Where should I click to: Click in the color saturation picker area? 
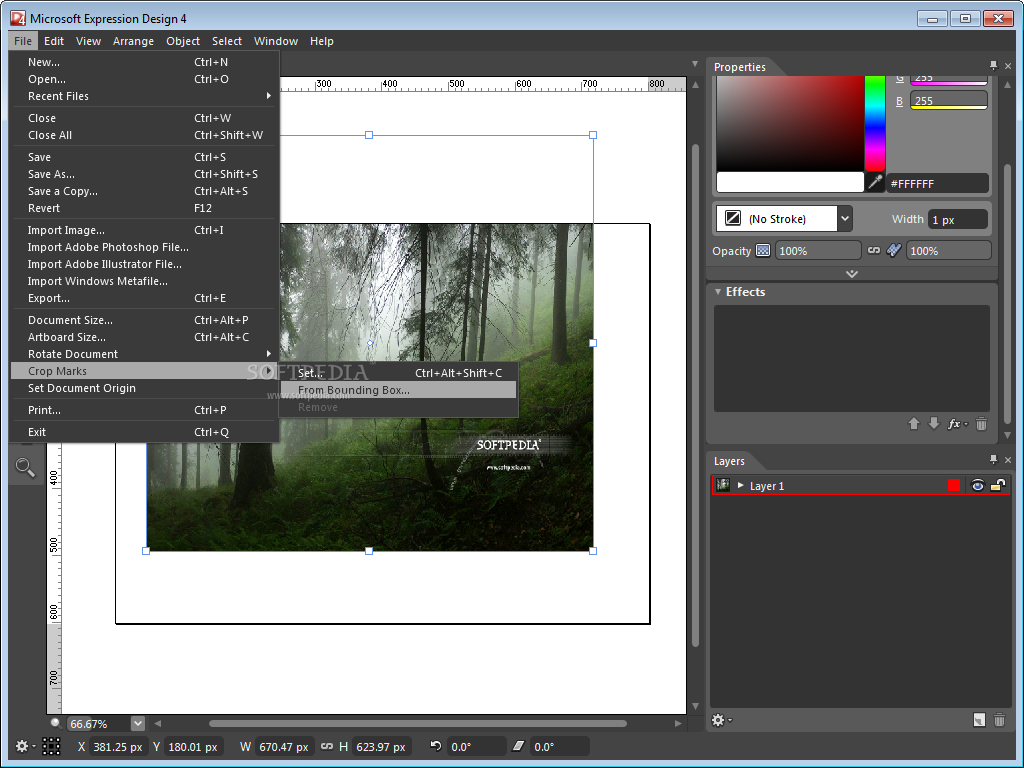pos(790,123)
